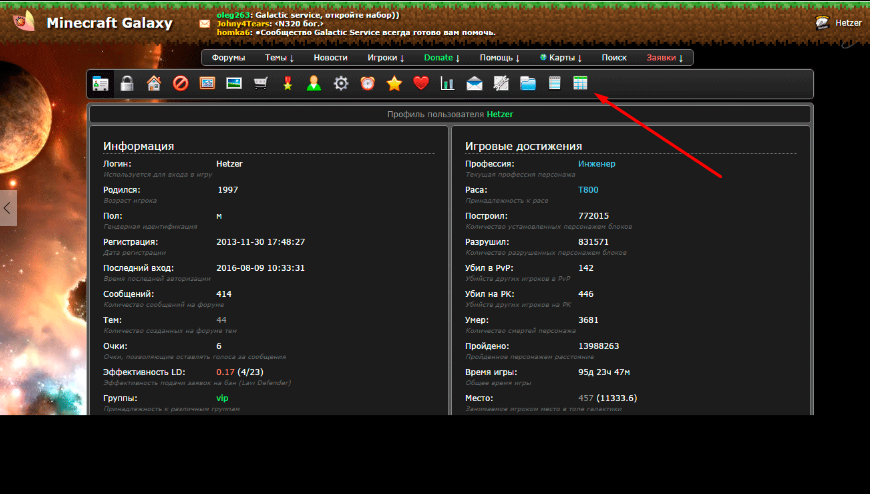The width and height of the screenshot is (870, 494).
Task: Open the blue folder icon
Action: point(528,84)
